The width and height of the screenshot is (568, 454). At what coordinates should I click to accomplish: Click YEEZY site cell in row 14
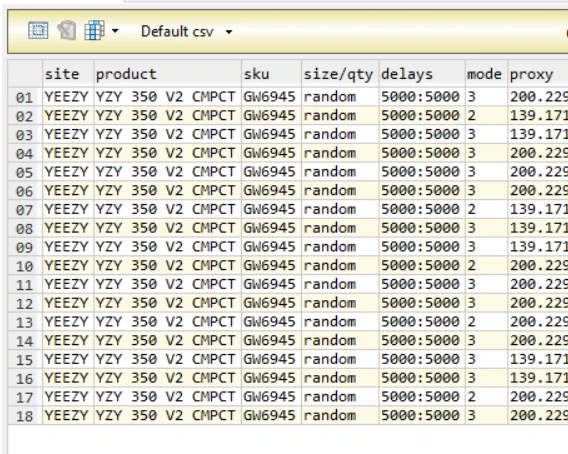tap(68, 341)
